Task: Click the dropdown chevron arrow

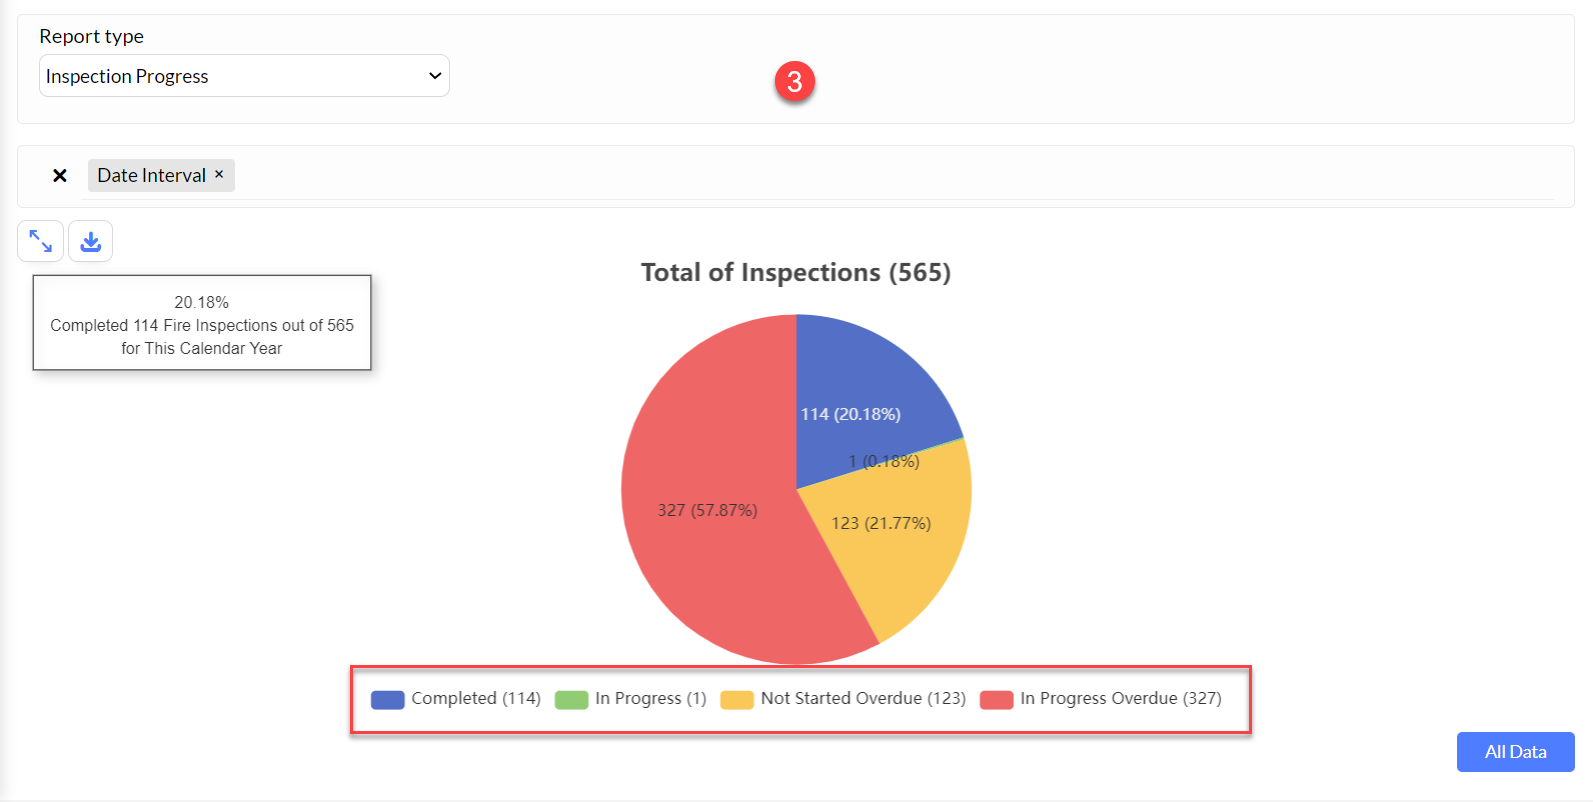Action: [x=435, y=76]
